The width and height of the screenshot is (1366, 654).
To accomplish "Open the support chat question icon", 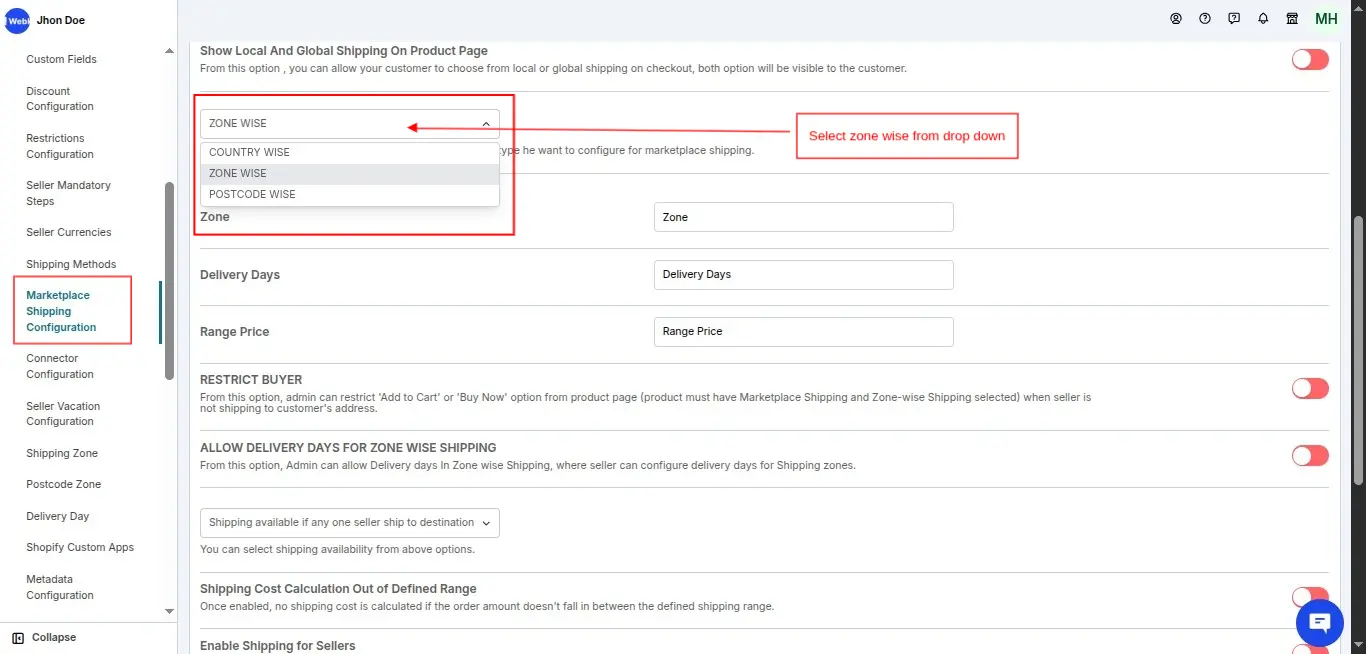I will pyautogui.click(x=1234, y=19).
